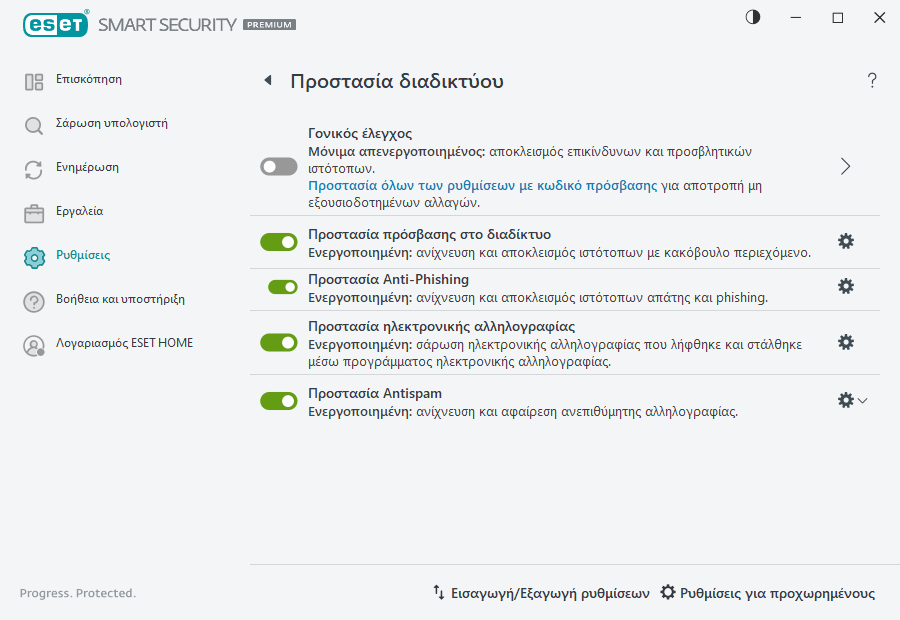Click the help question mark icon

click(871, 82)
